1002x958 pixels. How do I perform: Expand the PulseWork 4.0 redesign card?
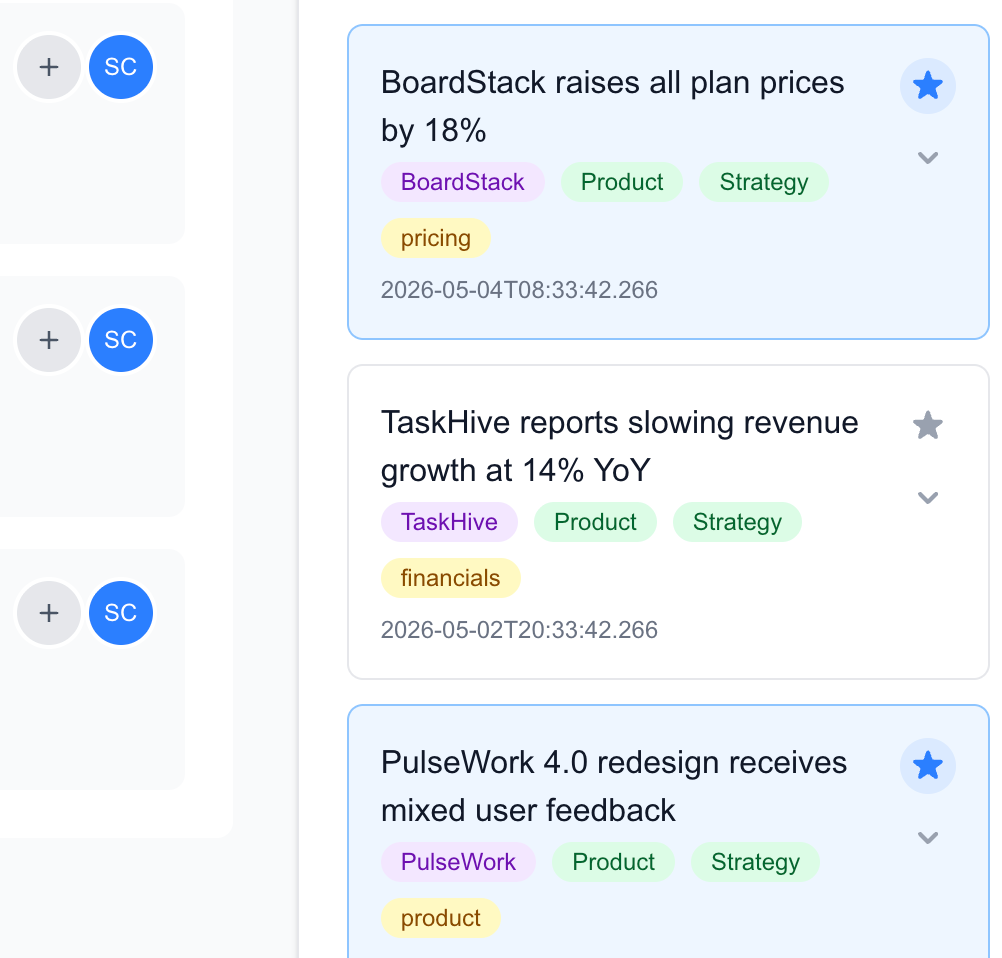tap(927, 837)
